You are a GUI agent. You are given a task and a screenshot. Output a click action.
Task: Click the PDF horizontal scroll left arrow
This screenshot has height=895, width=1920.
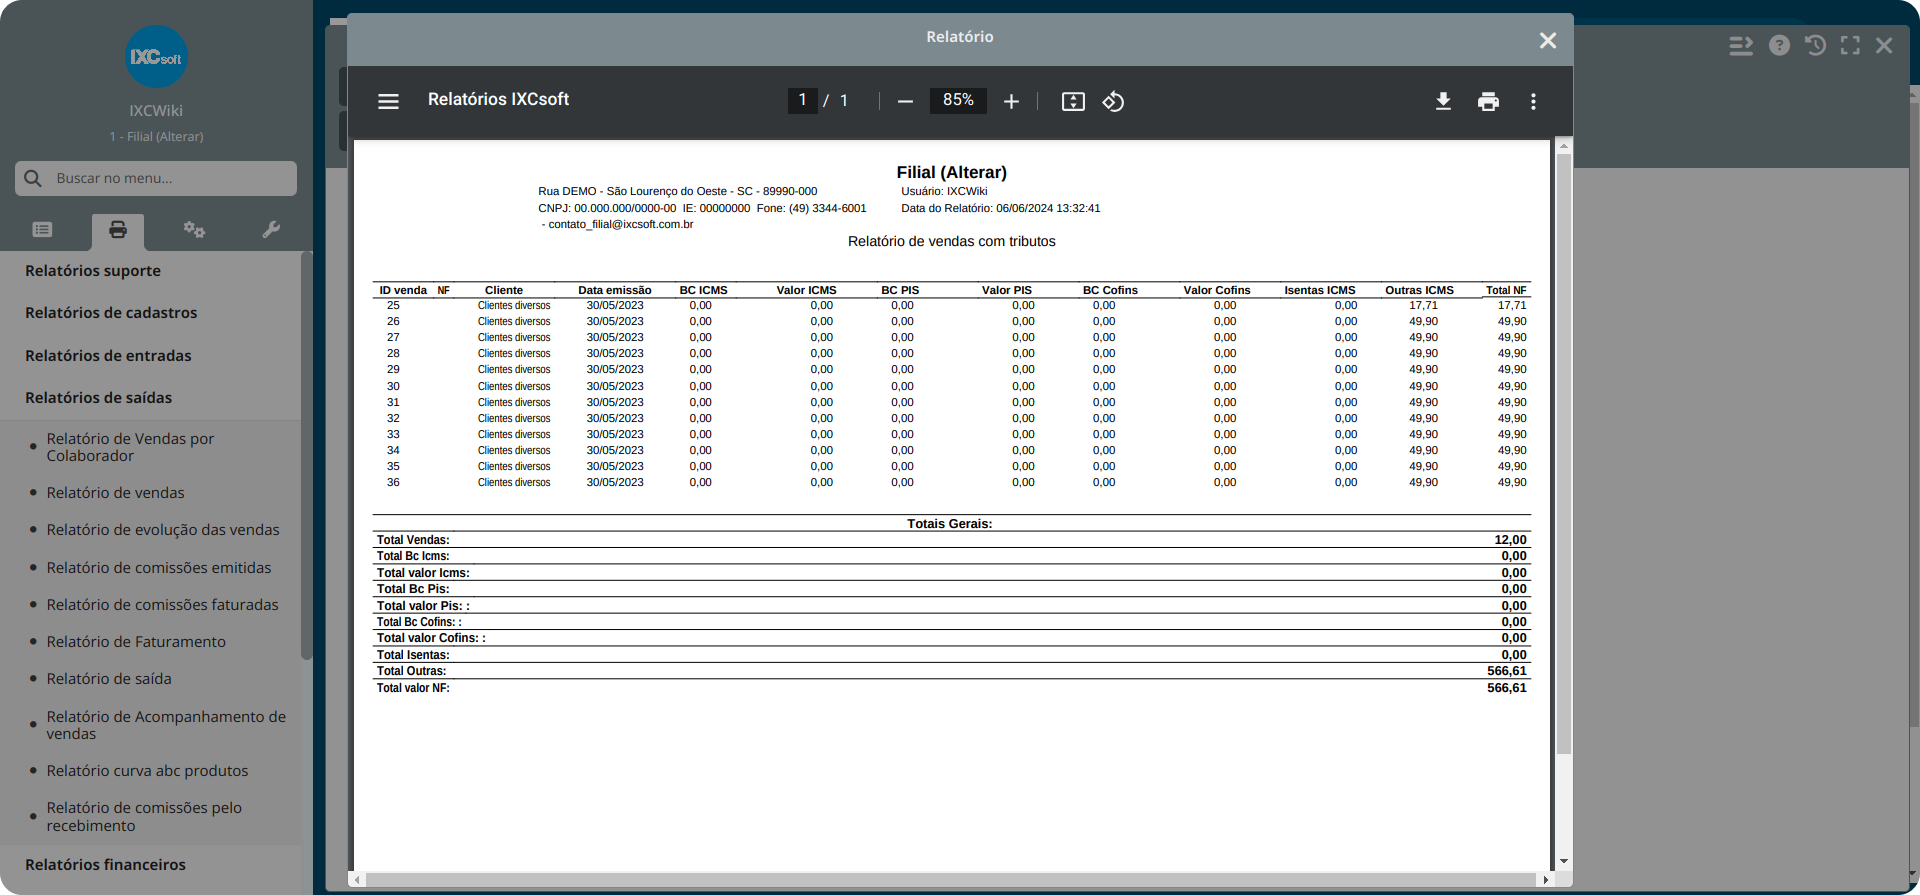pyautogui.click(x=359, y=880)
